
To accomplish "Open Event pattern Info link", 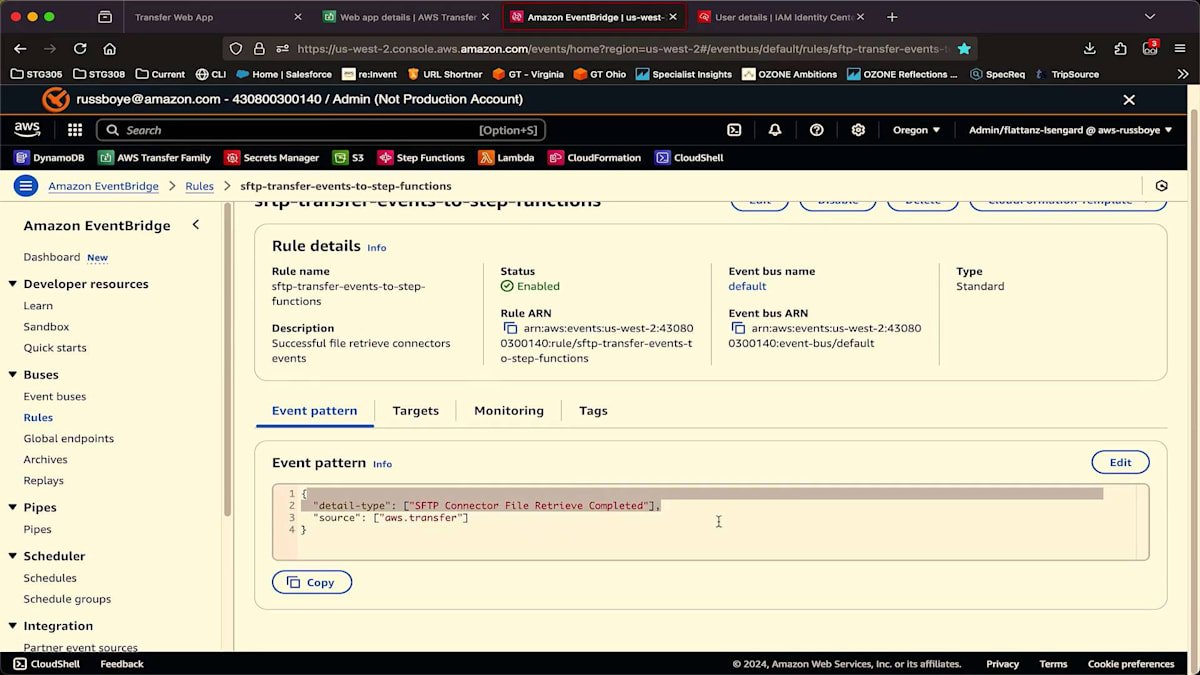I will pos(382,464).
